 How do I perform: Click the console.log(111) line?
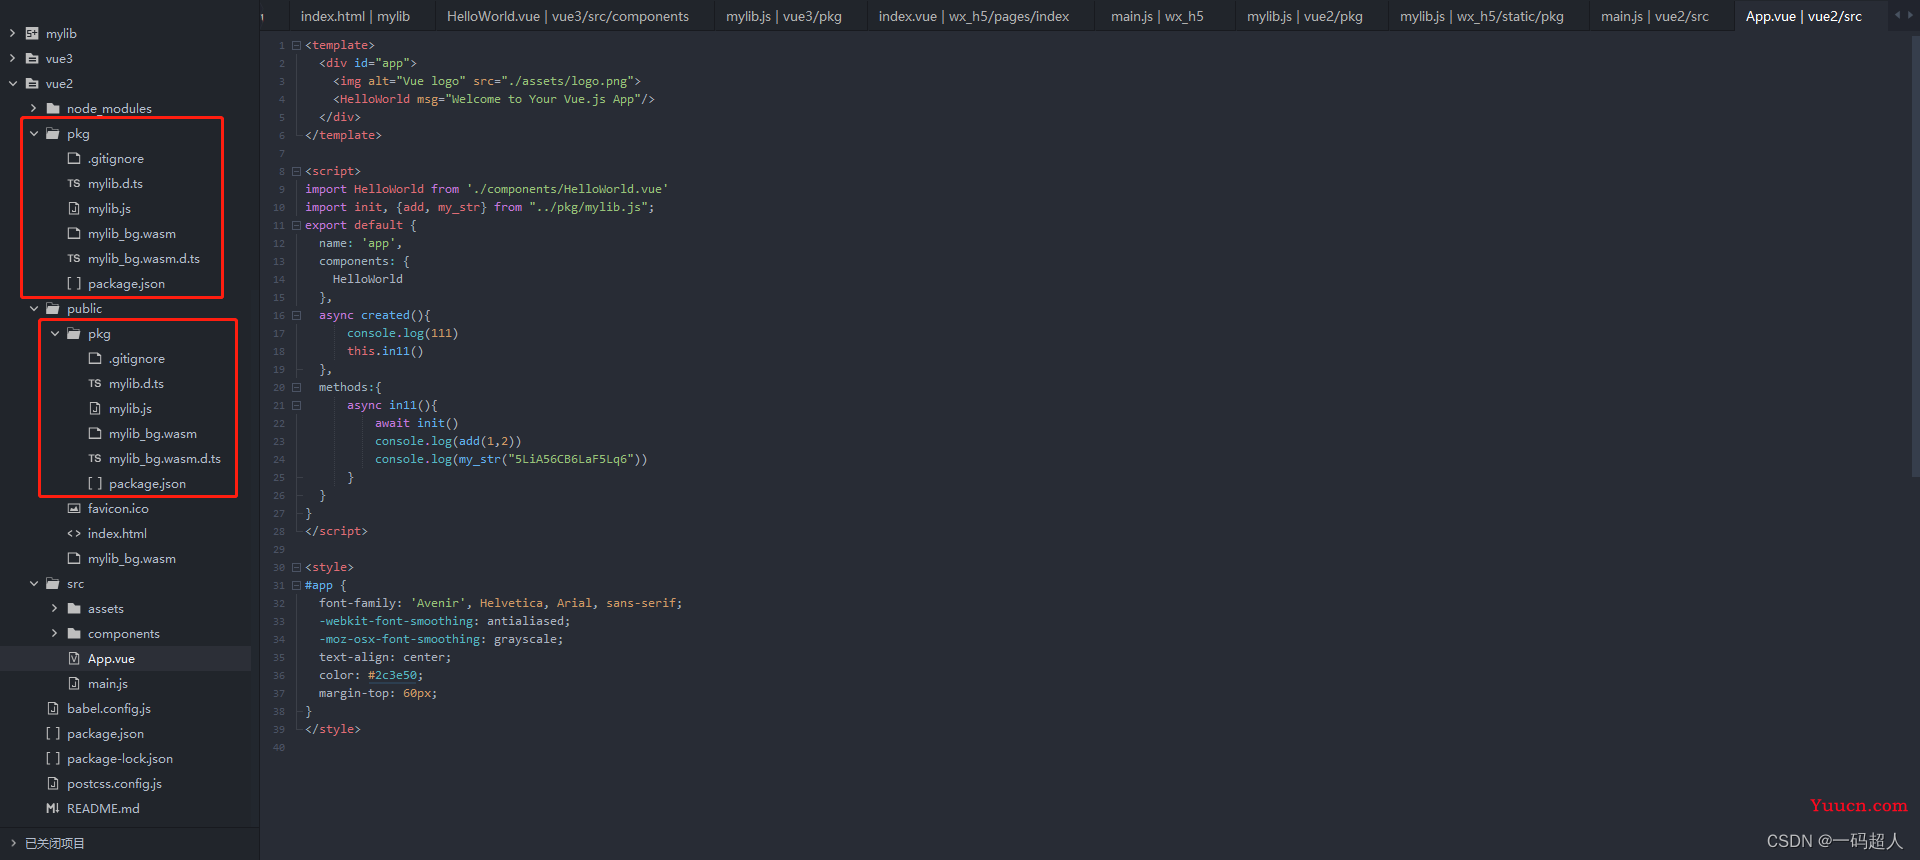tap(402, 333)
